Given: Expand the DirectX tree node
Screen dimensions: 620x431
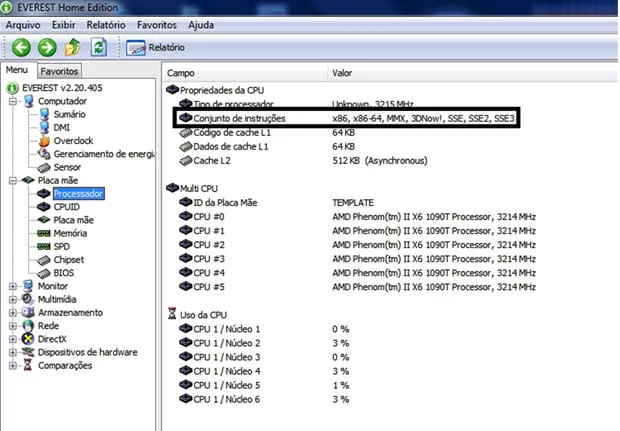Looking at the screenshot, I should [13, 339].
